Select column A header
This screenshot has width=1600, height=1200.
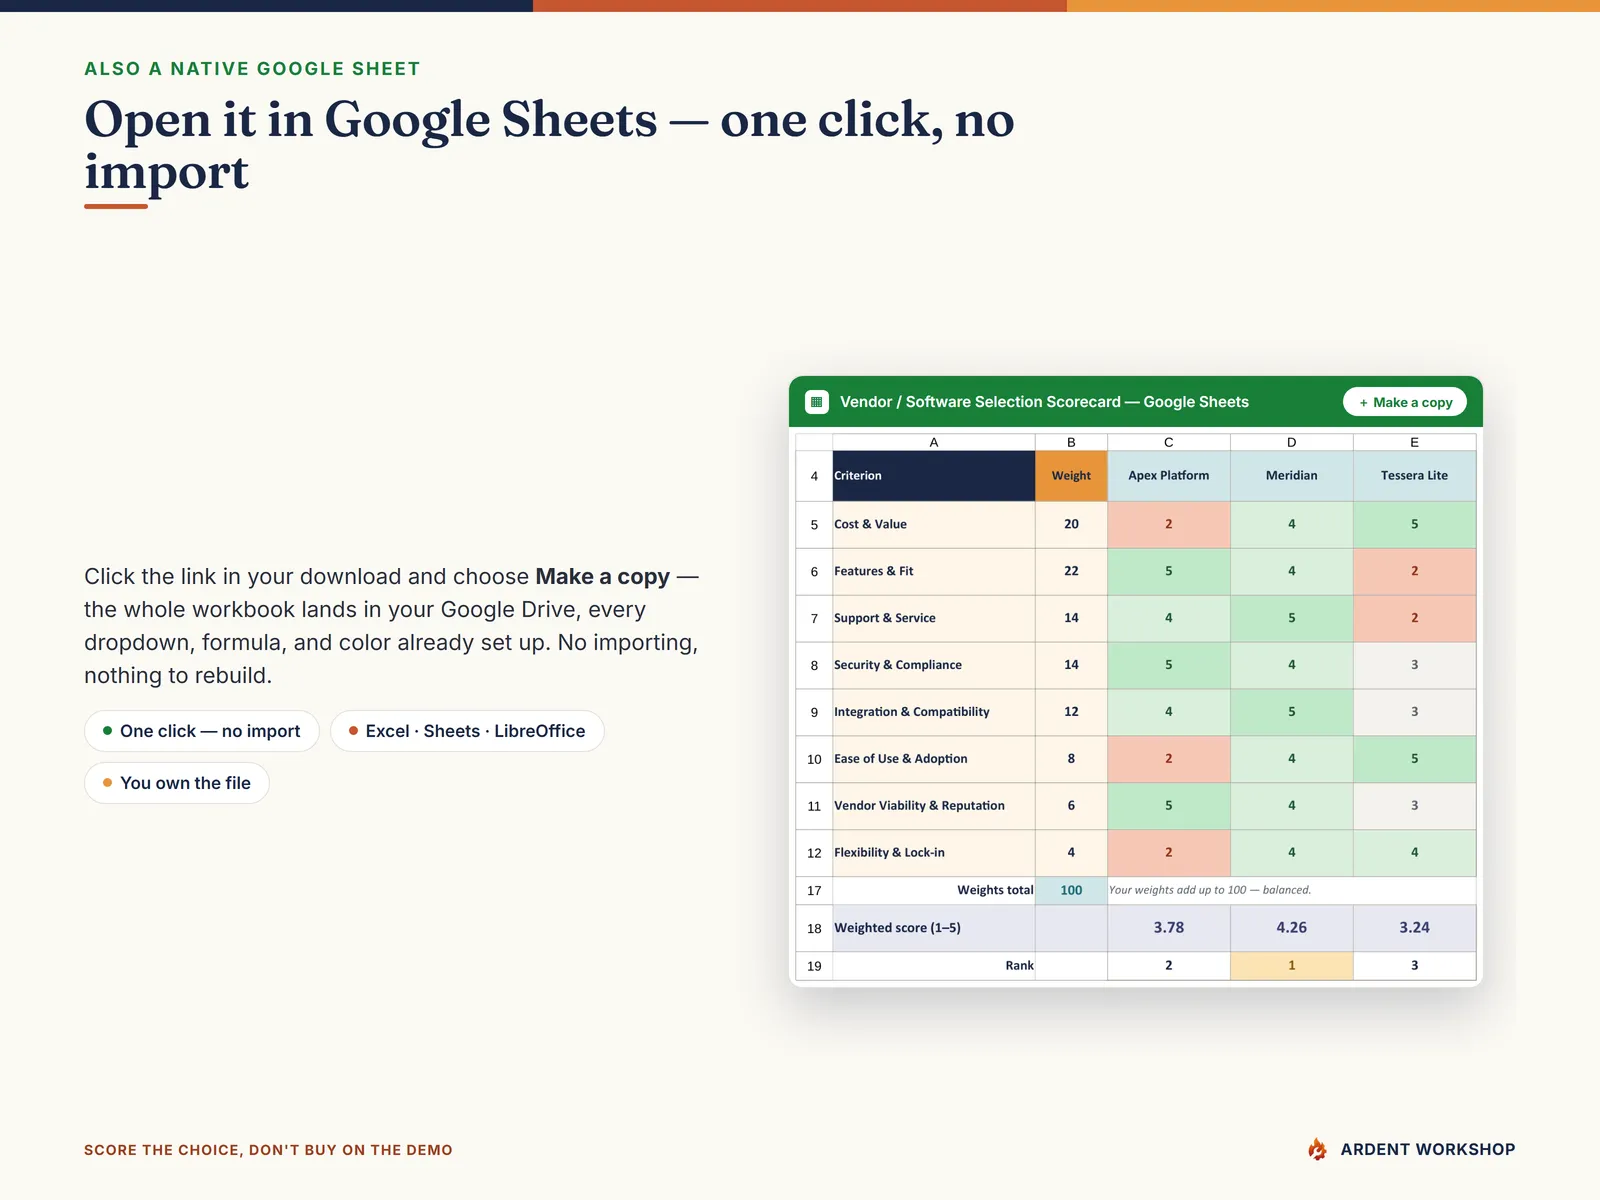(x=934, y=442)
